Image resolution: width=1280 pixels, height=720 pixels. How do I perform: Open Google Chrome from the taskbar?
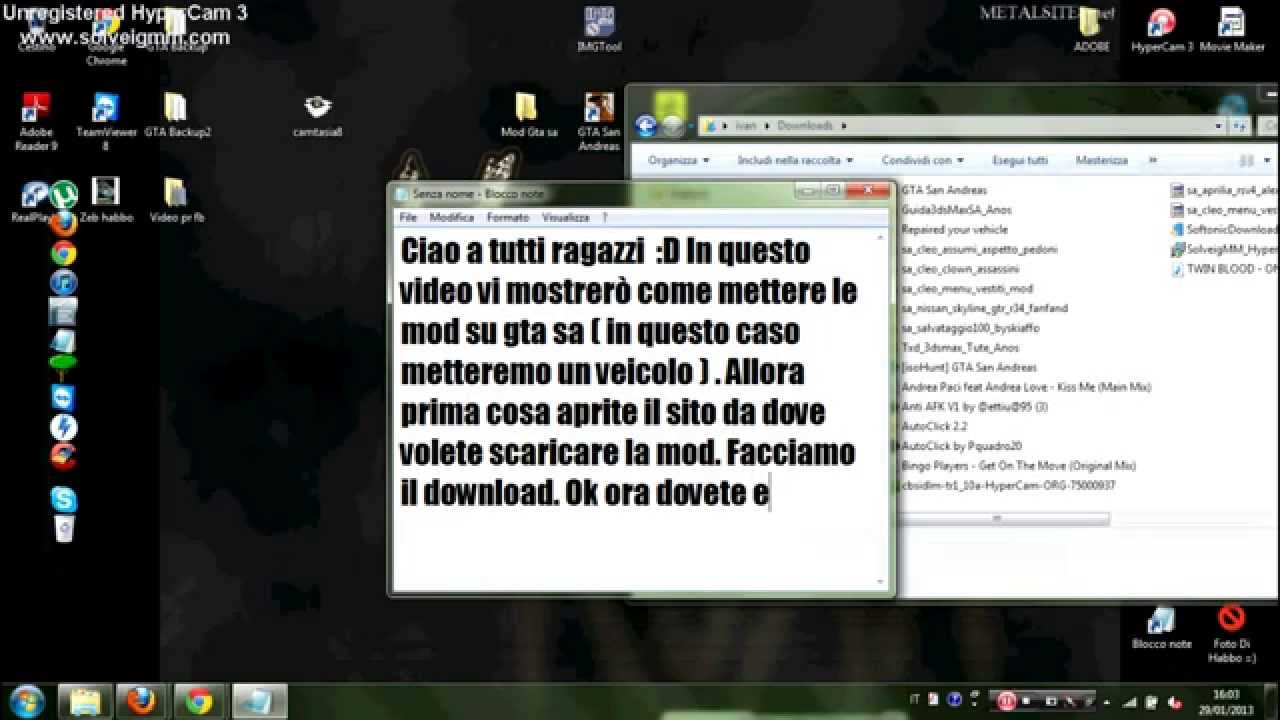pyautogui.click(x=200, y=701)
